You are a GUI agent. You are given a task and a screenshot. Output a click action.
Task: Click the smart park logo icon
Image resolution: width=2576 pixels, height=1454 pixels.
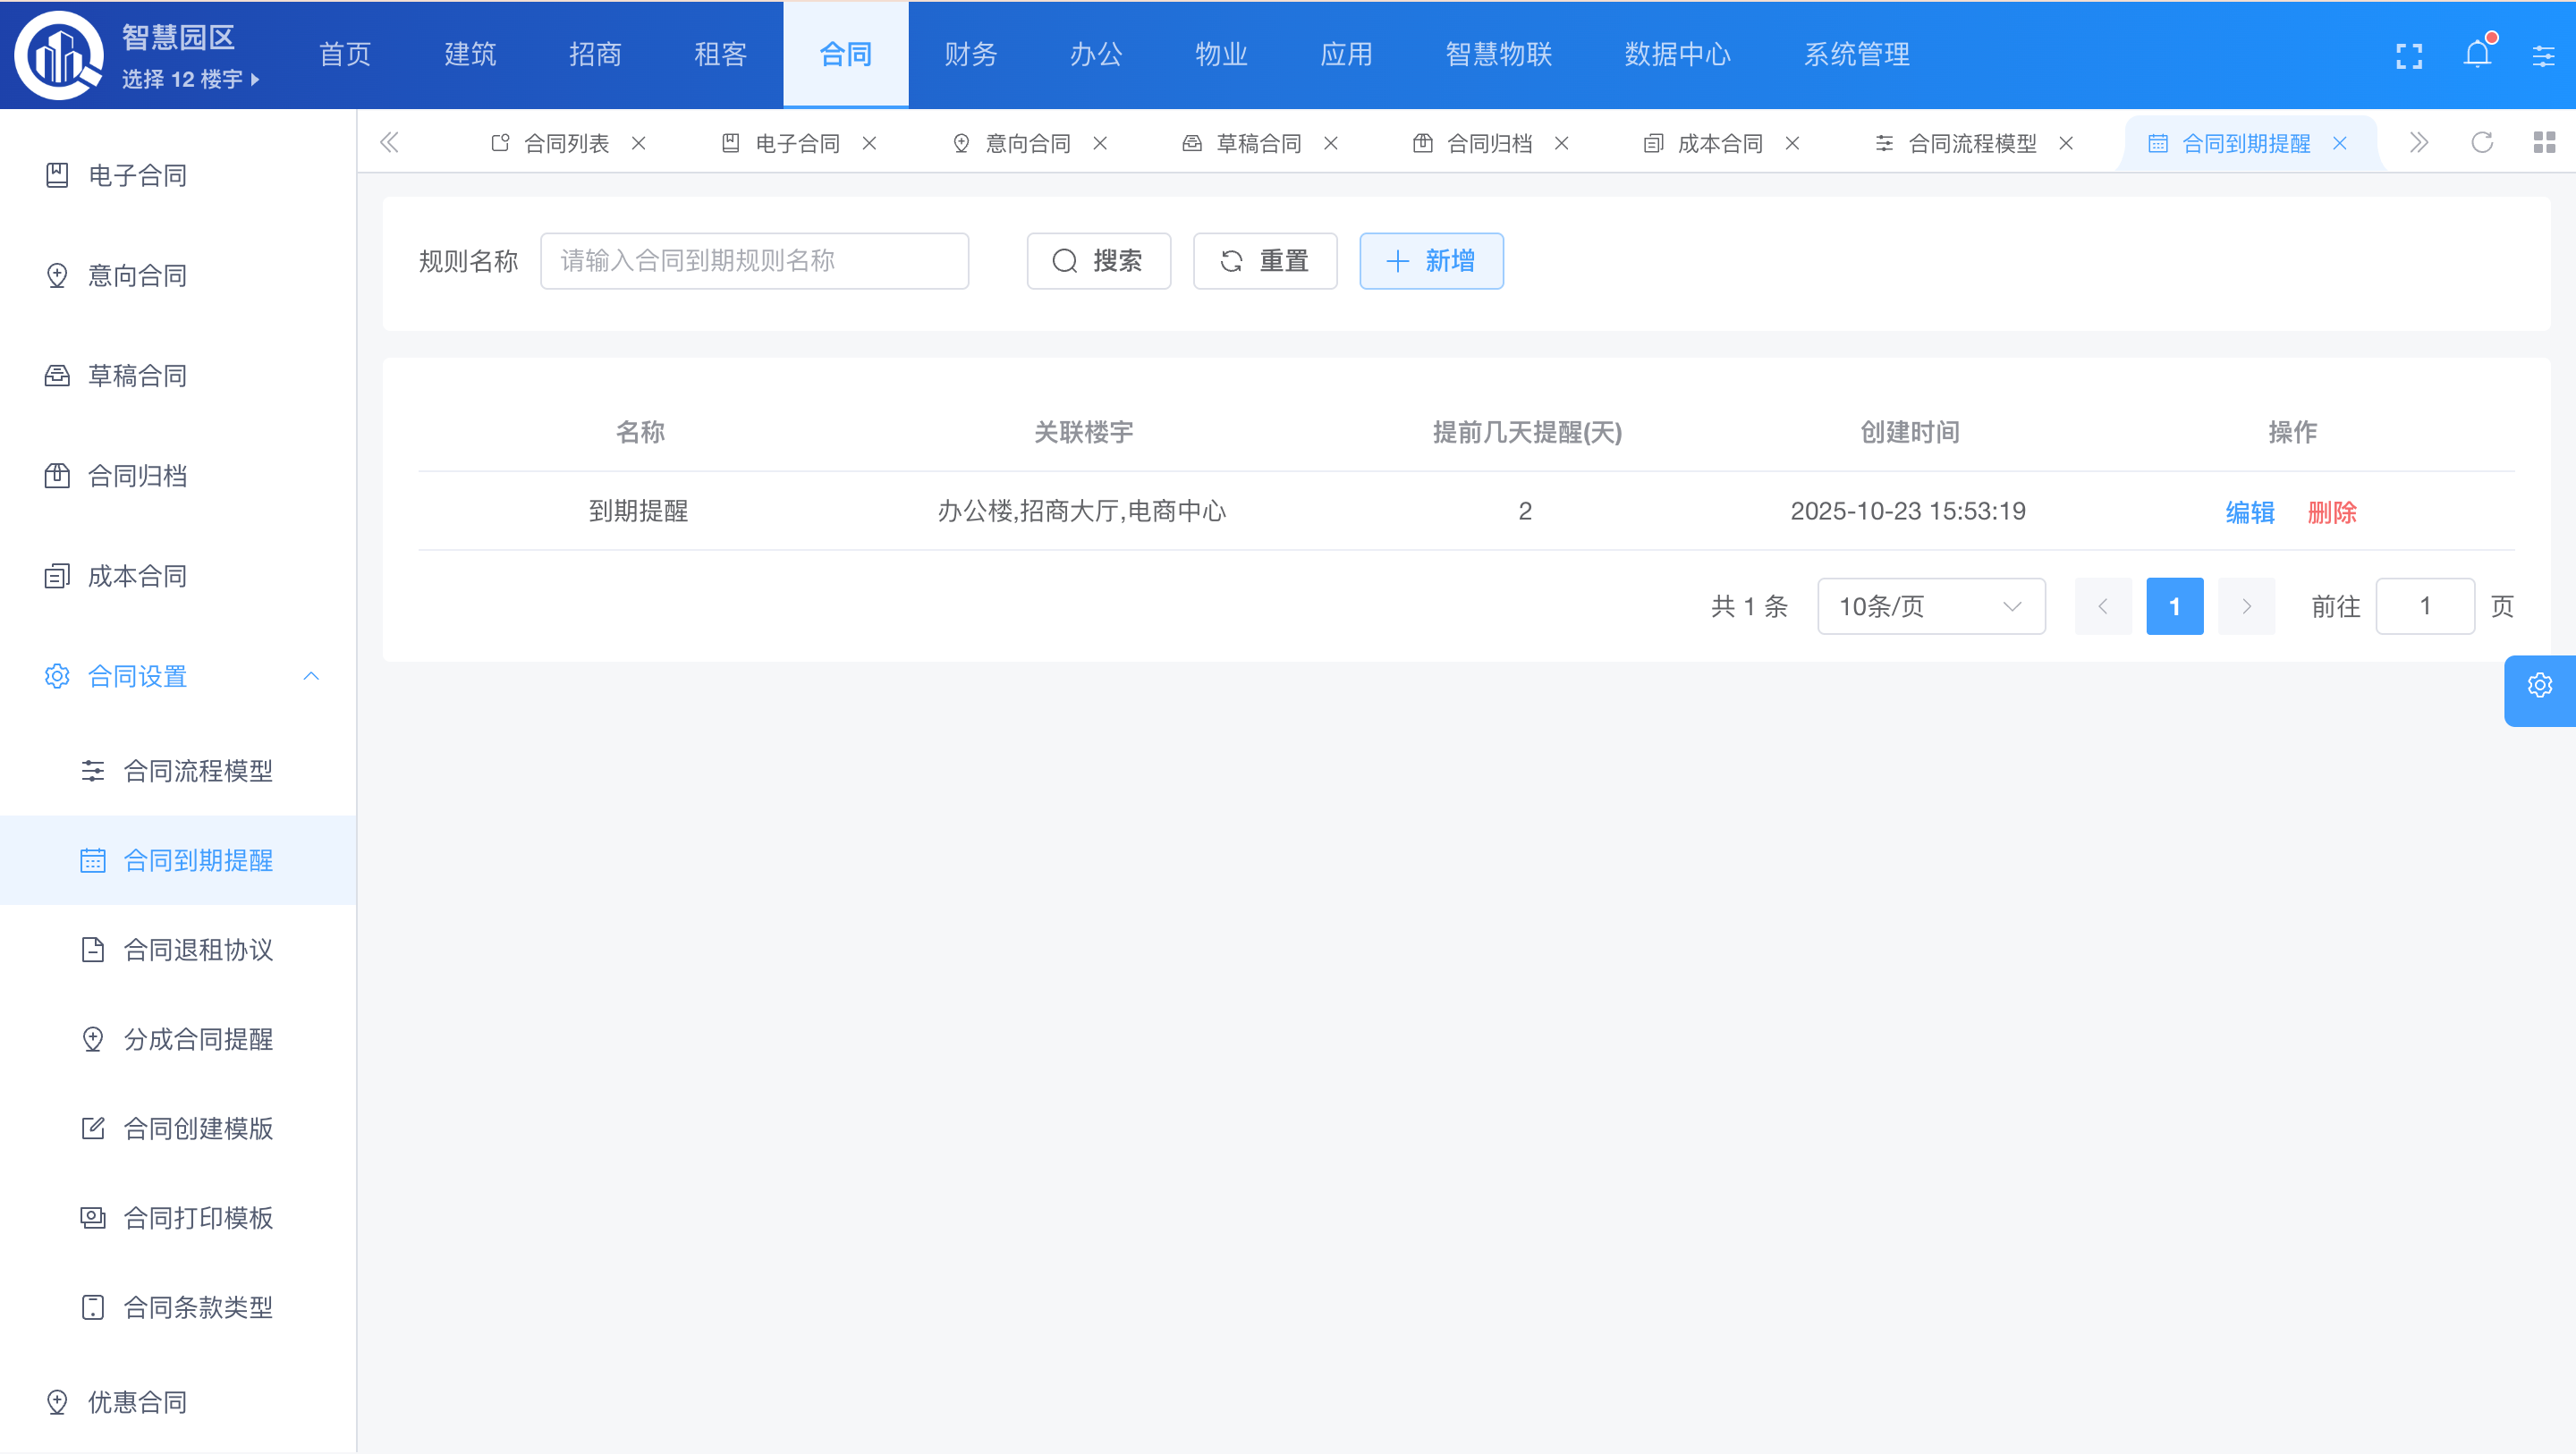pyautogui.click(x=59, y=56)
